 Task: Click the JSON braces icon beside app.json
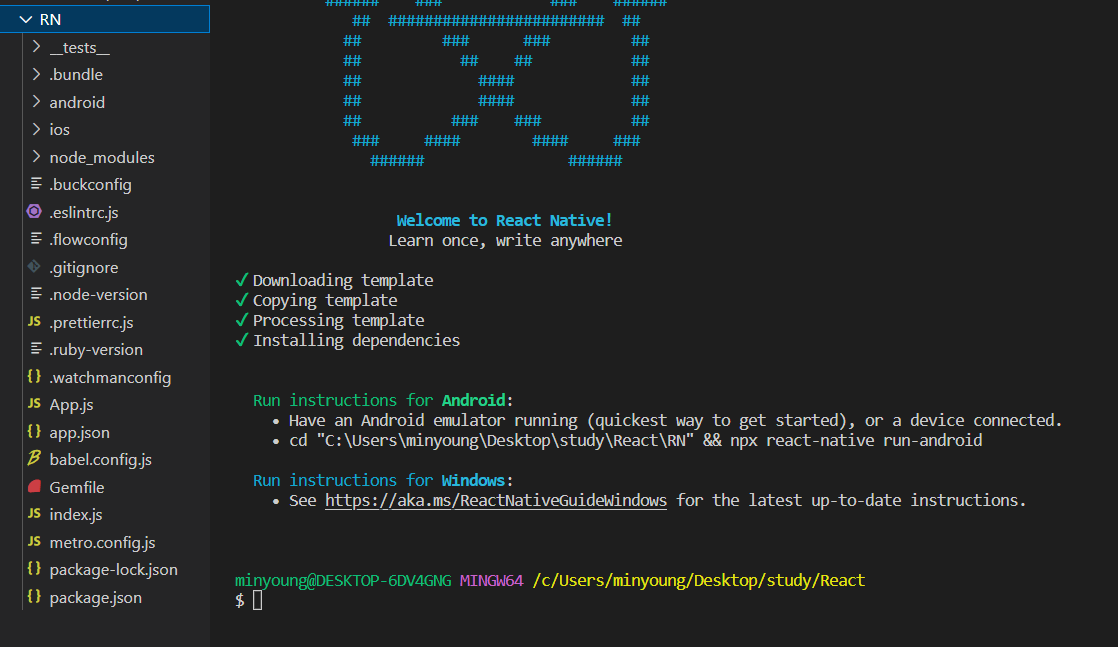[34, 432]
